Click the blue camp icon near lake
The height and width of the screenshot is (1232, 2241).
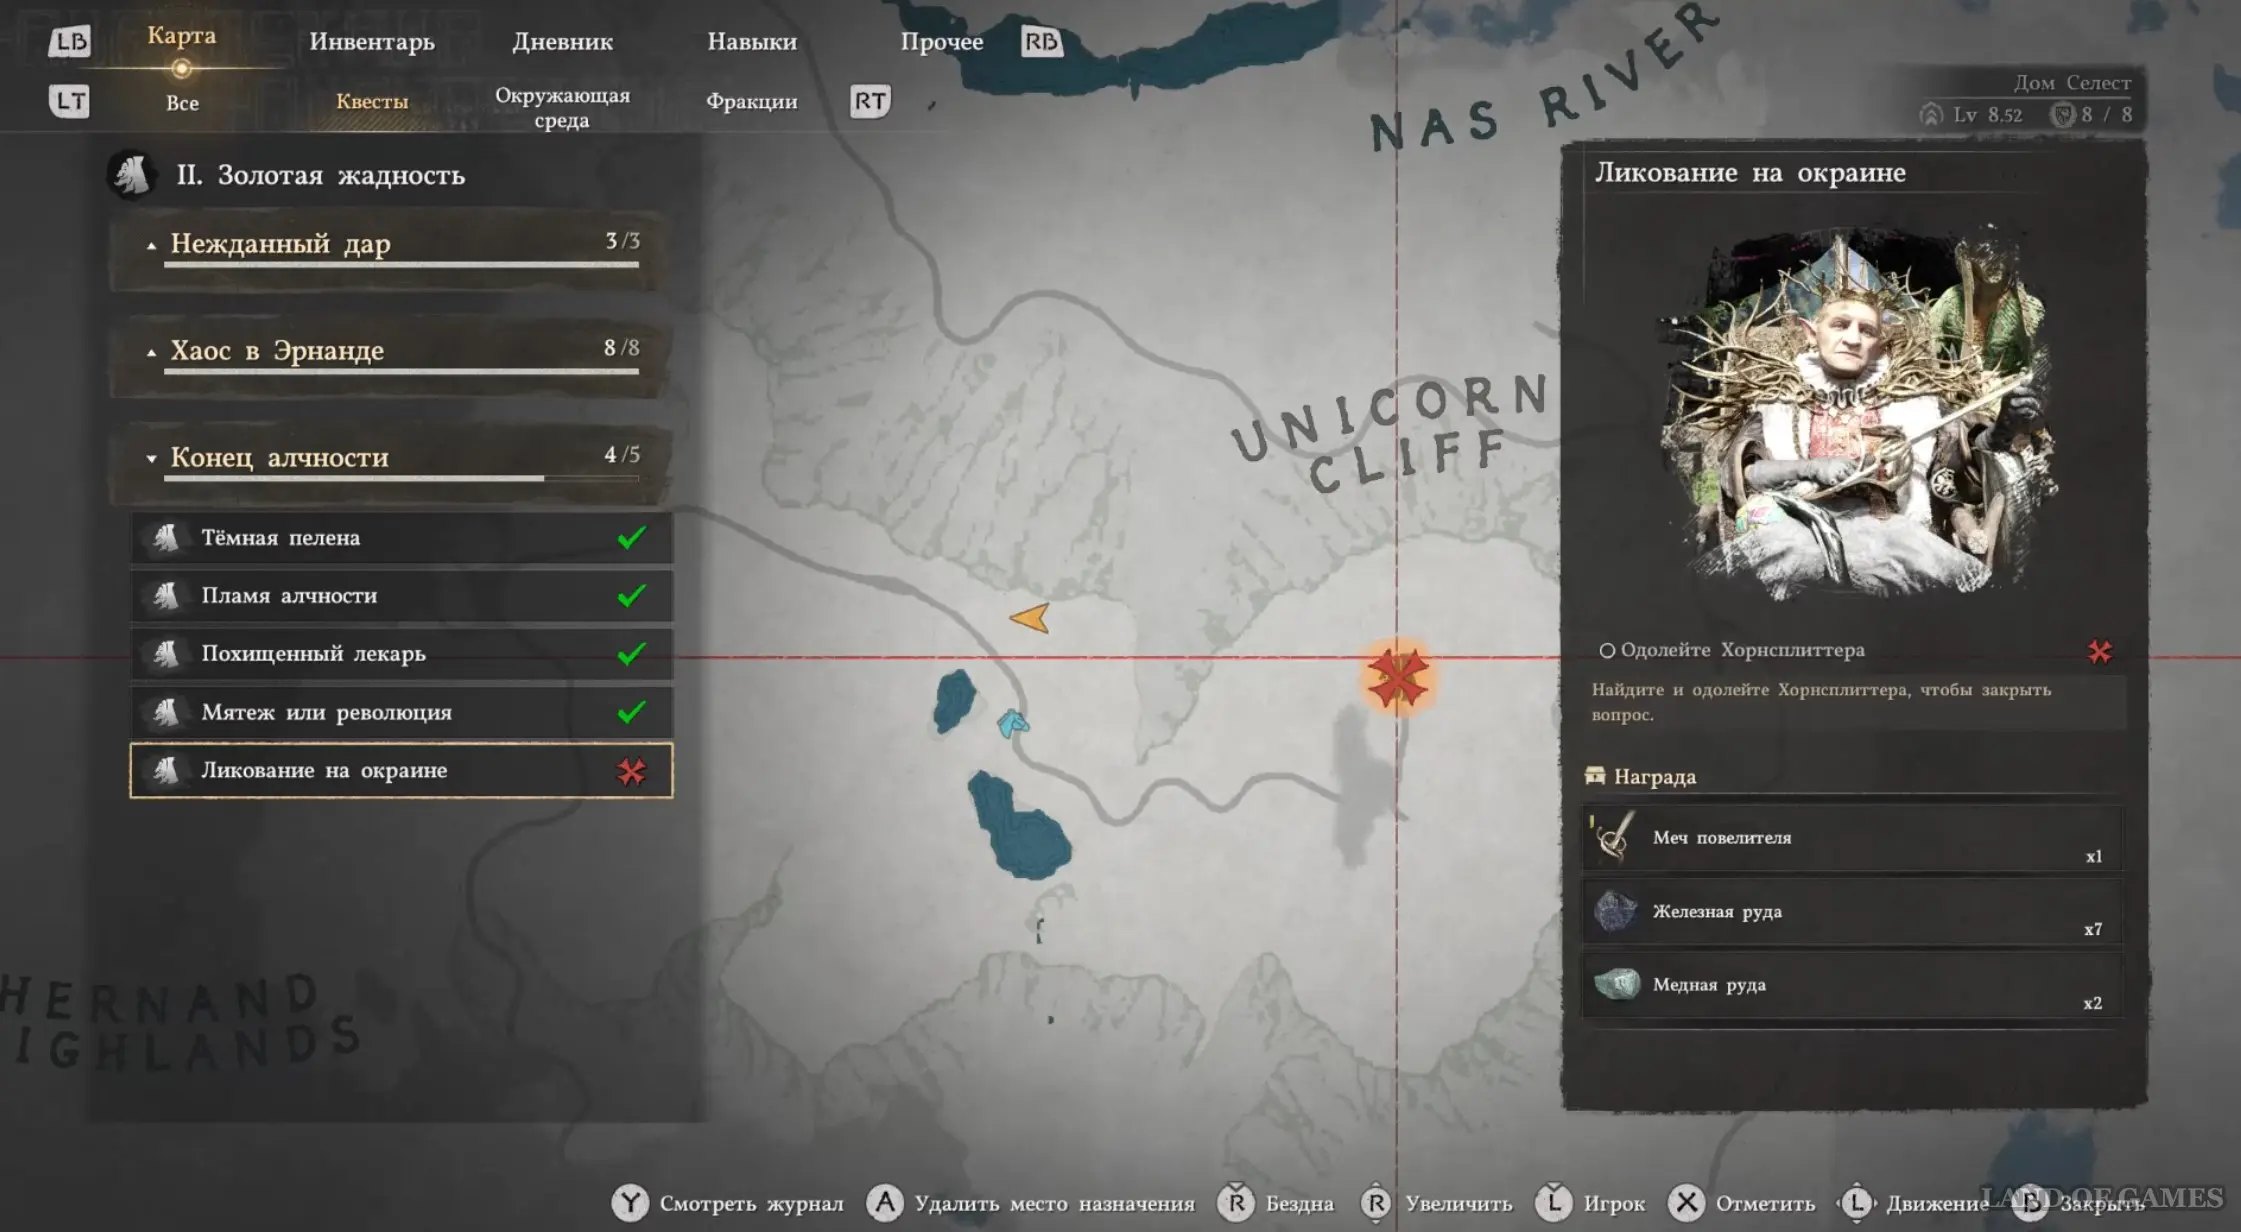coord(1012,722)
